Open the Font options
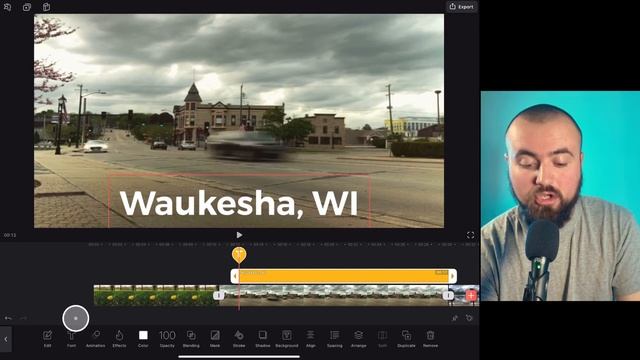Image resolution: width=640 pixels, height=360 pixels. [71, 339]
